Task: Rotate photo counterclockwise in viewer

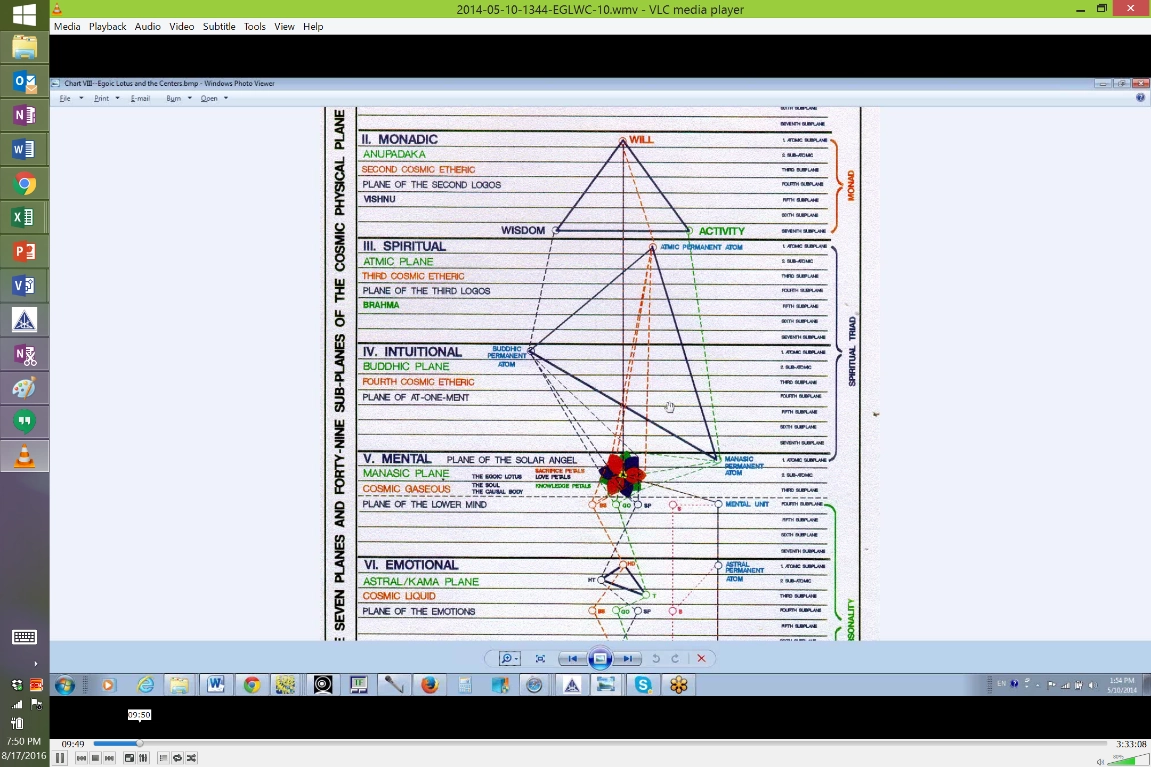Action: (656, 658)
